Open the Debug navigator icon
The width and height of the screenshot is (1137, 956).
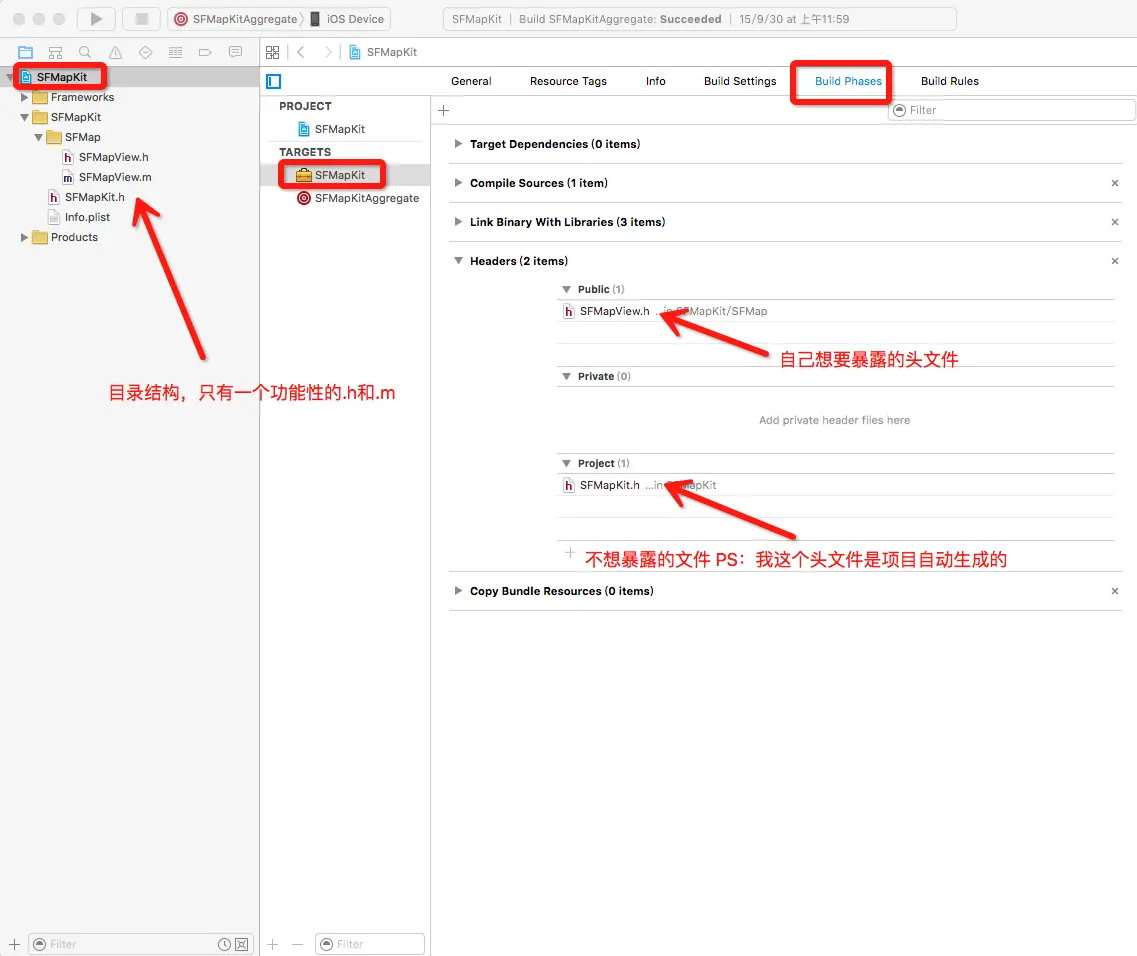(175, 52)
